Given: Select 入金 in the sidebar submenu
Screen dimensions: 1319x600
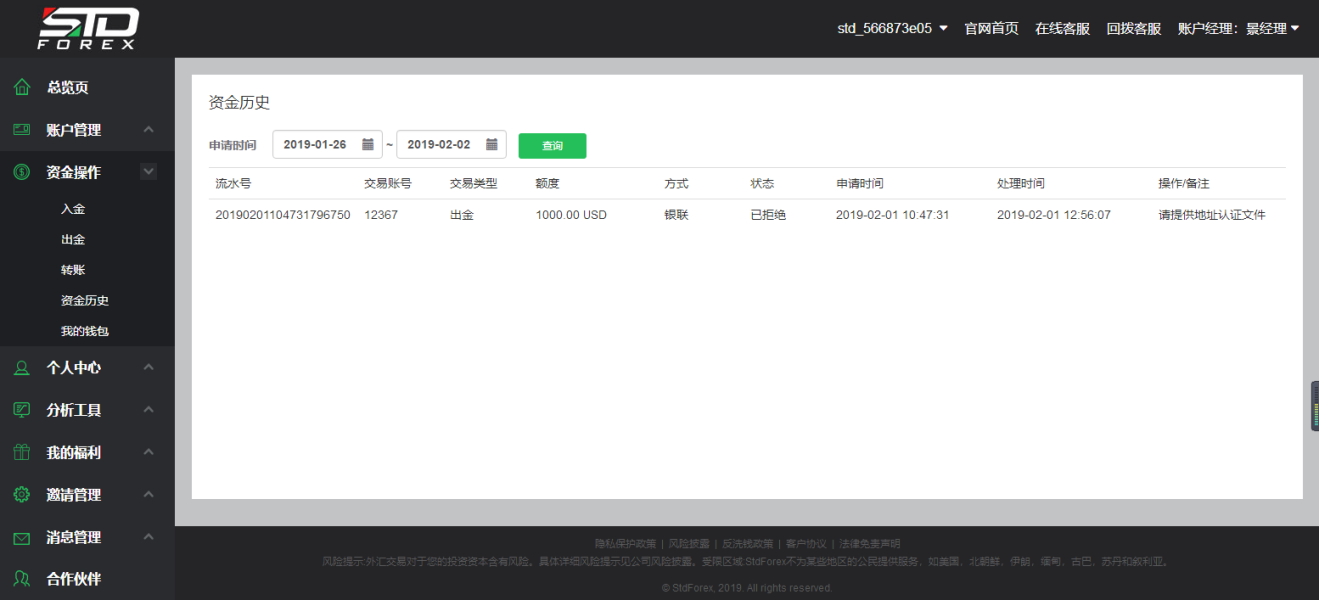Looking at the screenshot, I should (x=73, y=209).
